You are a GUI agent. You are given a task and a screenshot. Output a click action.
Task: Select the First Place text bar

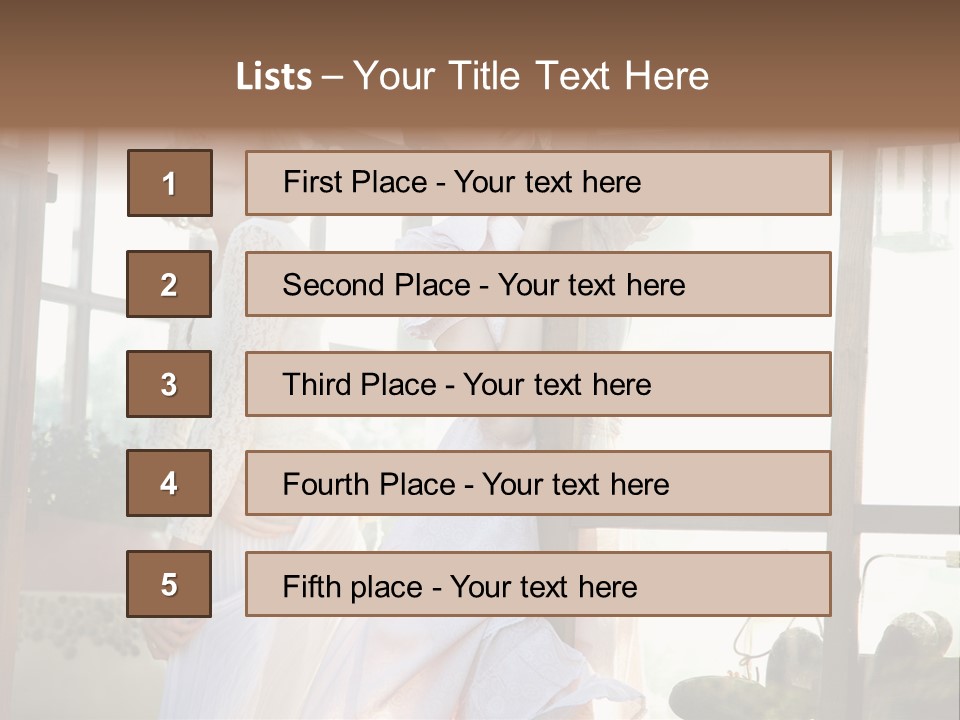(x=538, y=183)
